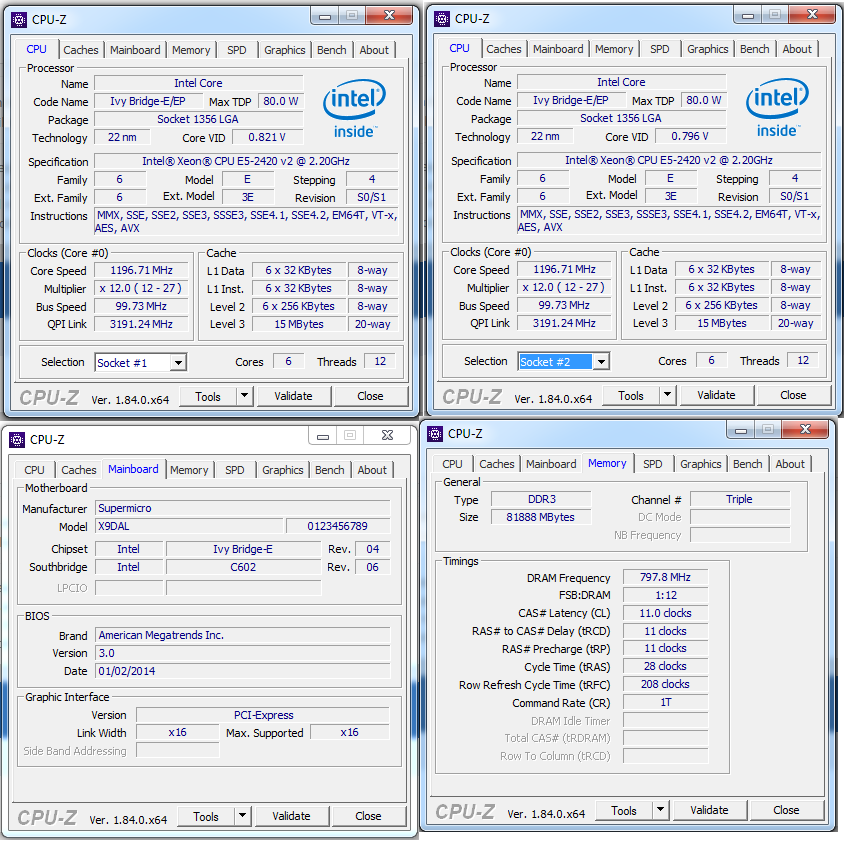This screenshot has height=861, width=860.
Task: Open the highlighted Socket #2 selection dropdown
Action: coord(601,362)
